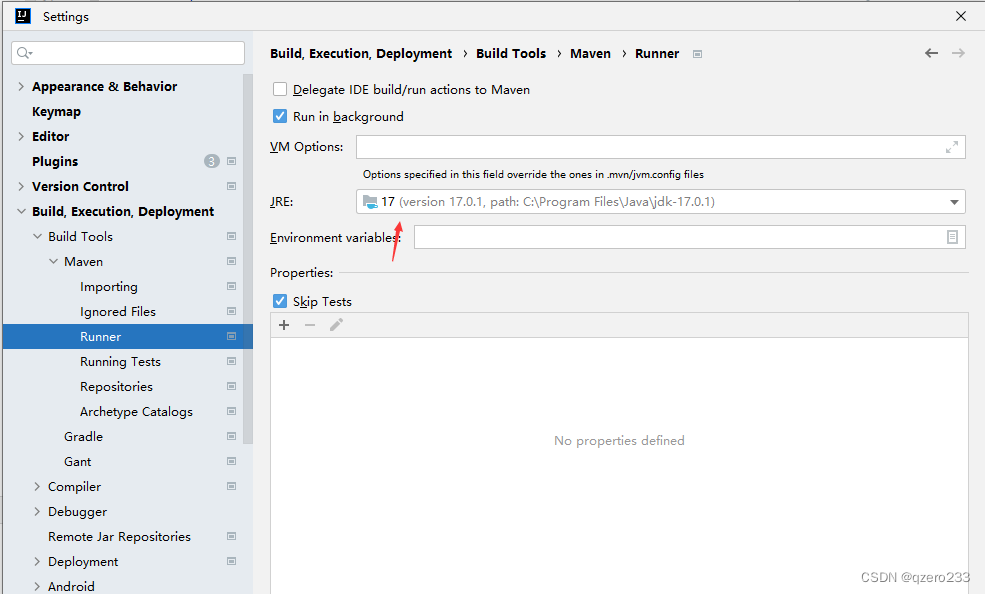Click the project icon on Gant row

(231, 462)
